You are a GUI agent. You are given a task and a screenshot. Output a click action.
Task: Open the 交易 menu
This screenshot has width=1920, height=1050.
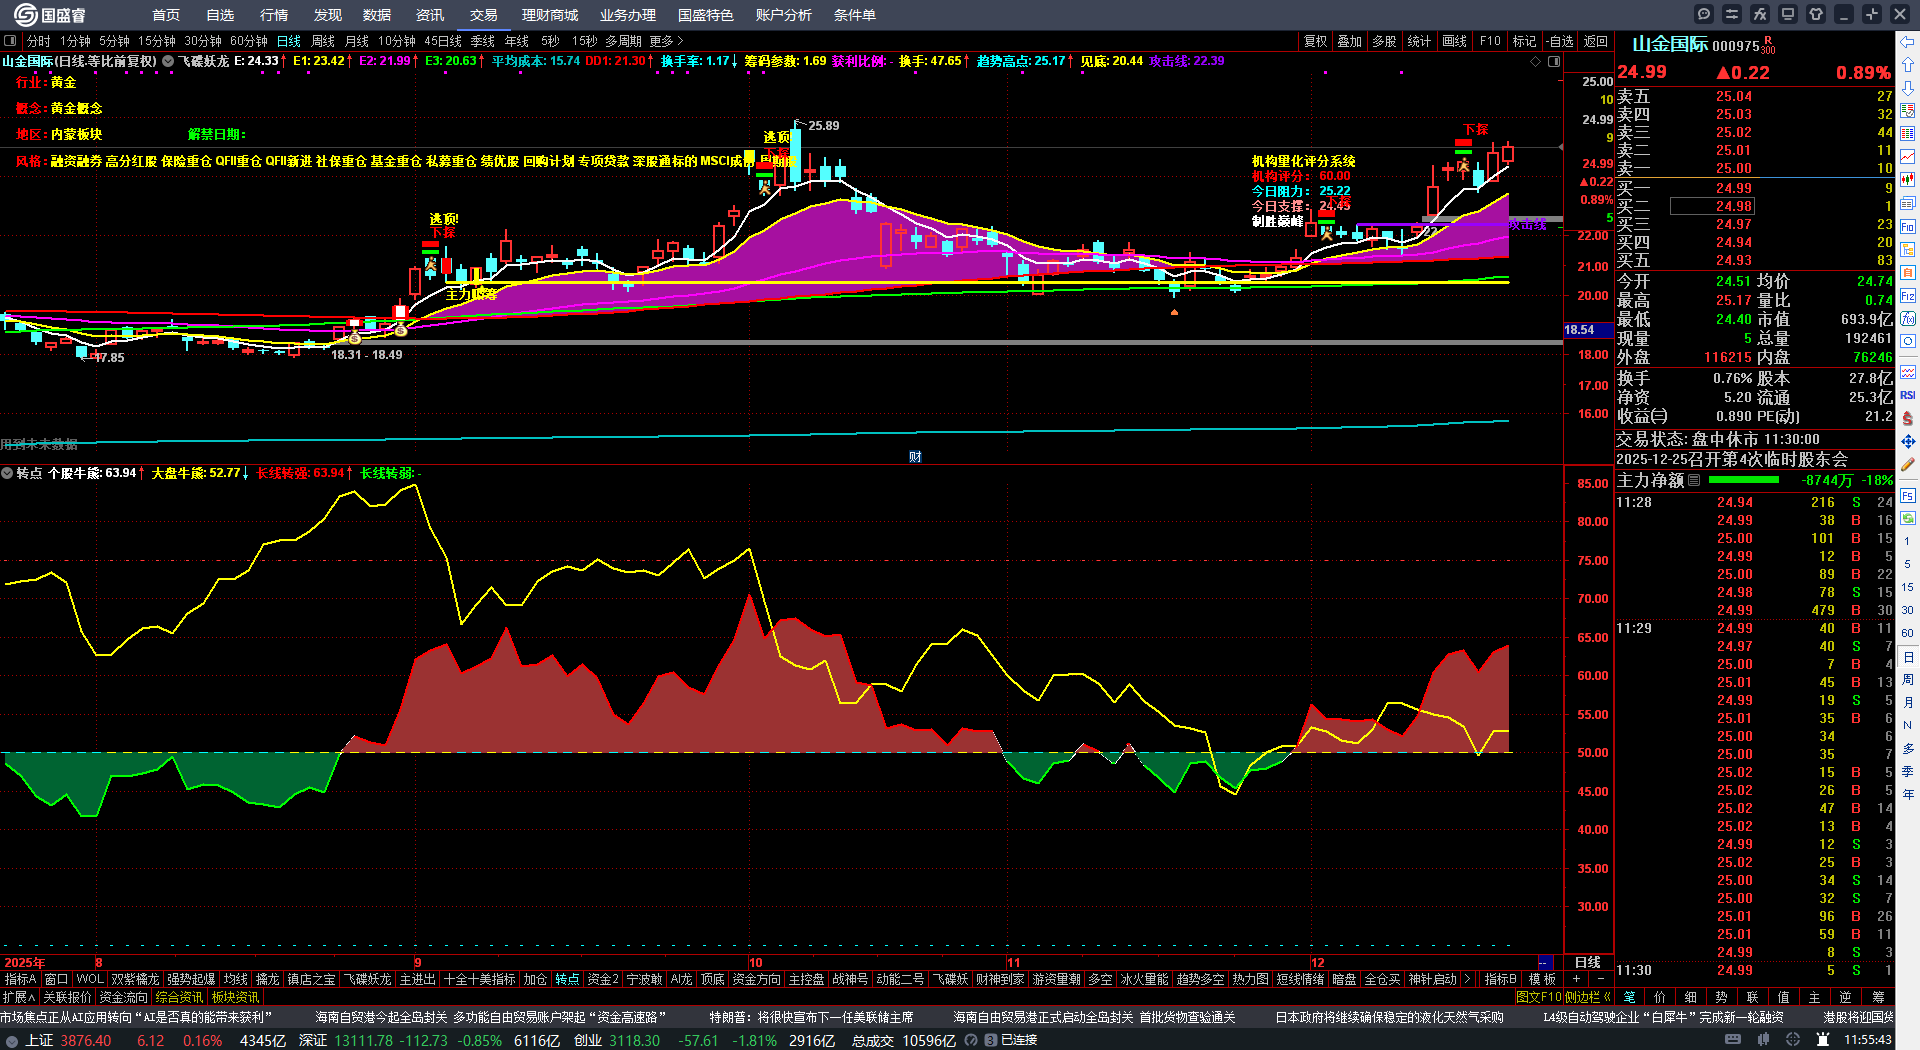(484, 15)
